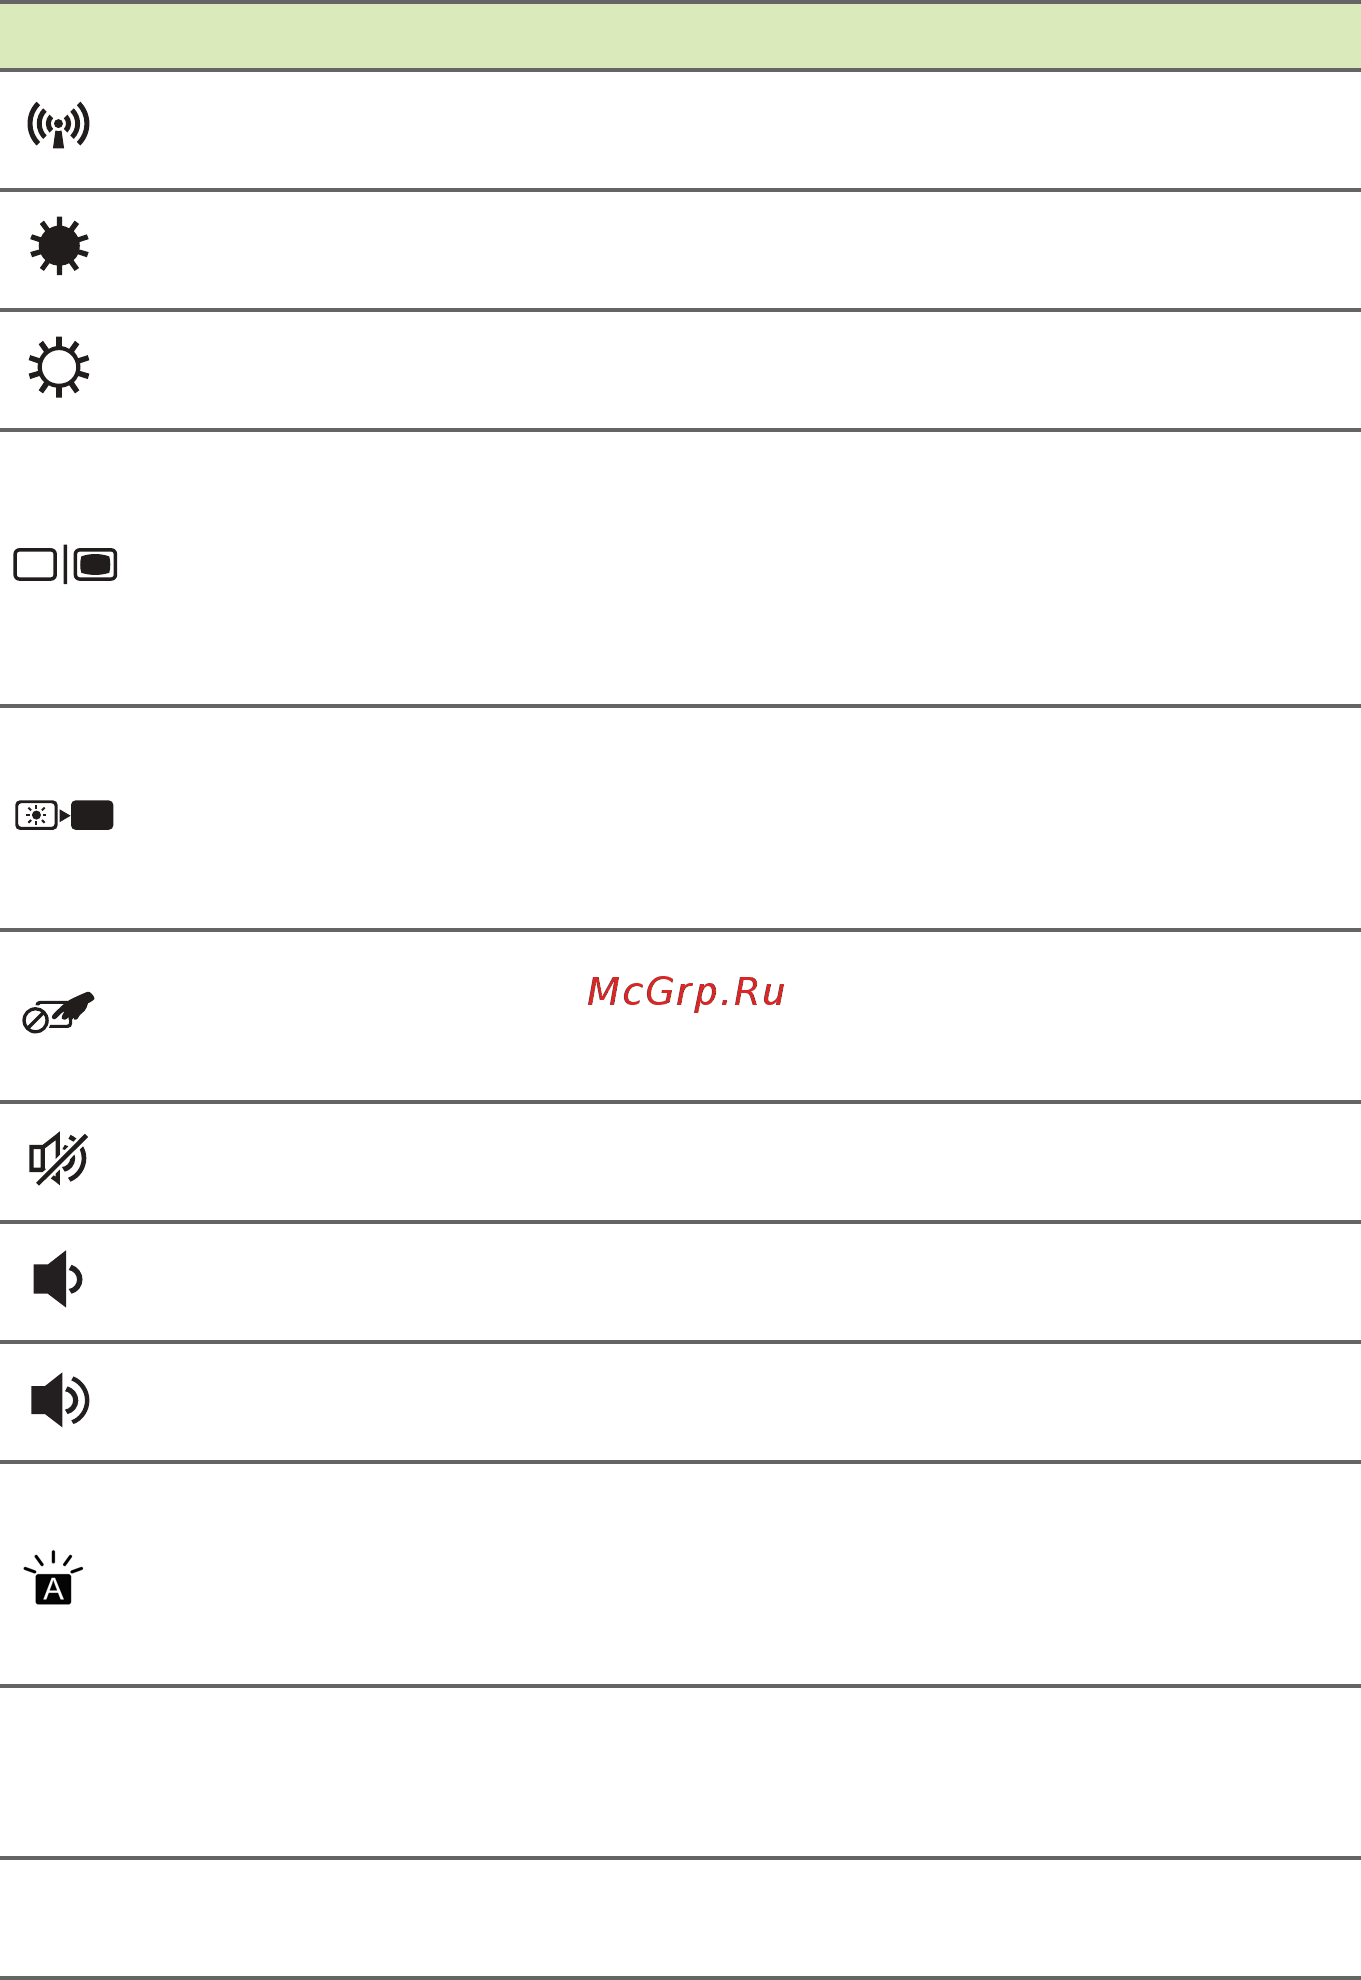The width and height of the screenshot is (1361, 1980).
Task: Click the blank row below the backlight row
Action: 680,1772
